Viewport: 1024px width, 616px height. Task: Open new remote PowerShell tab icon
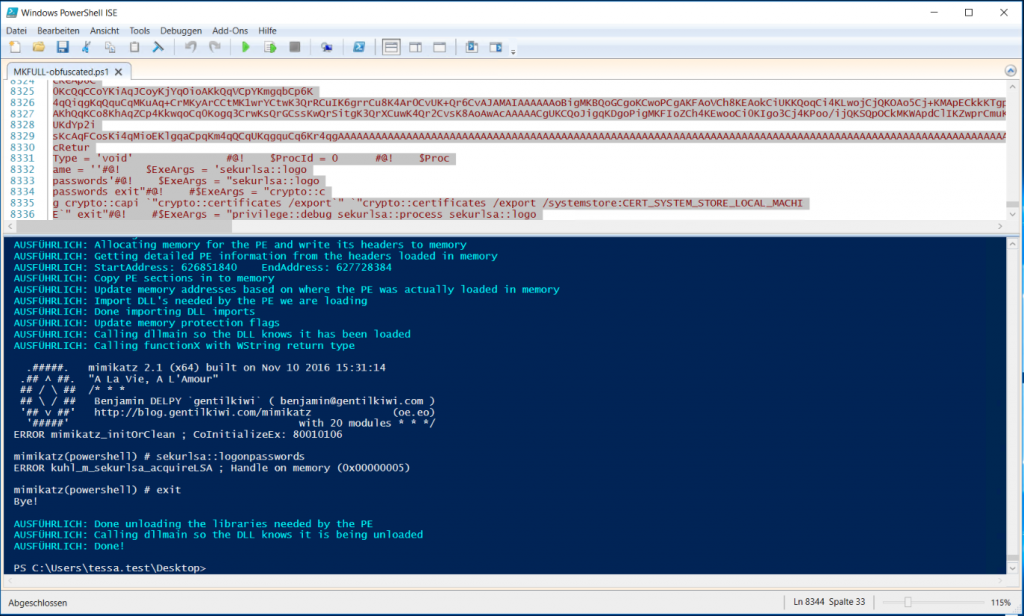tap(327, 47)
